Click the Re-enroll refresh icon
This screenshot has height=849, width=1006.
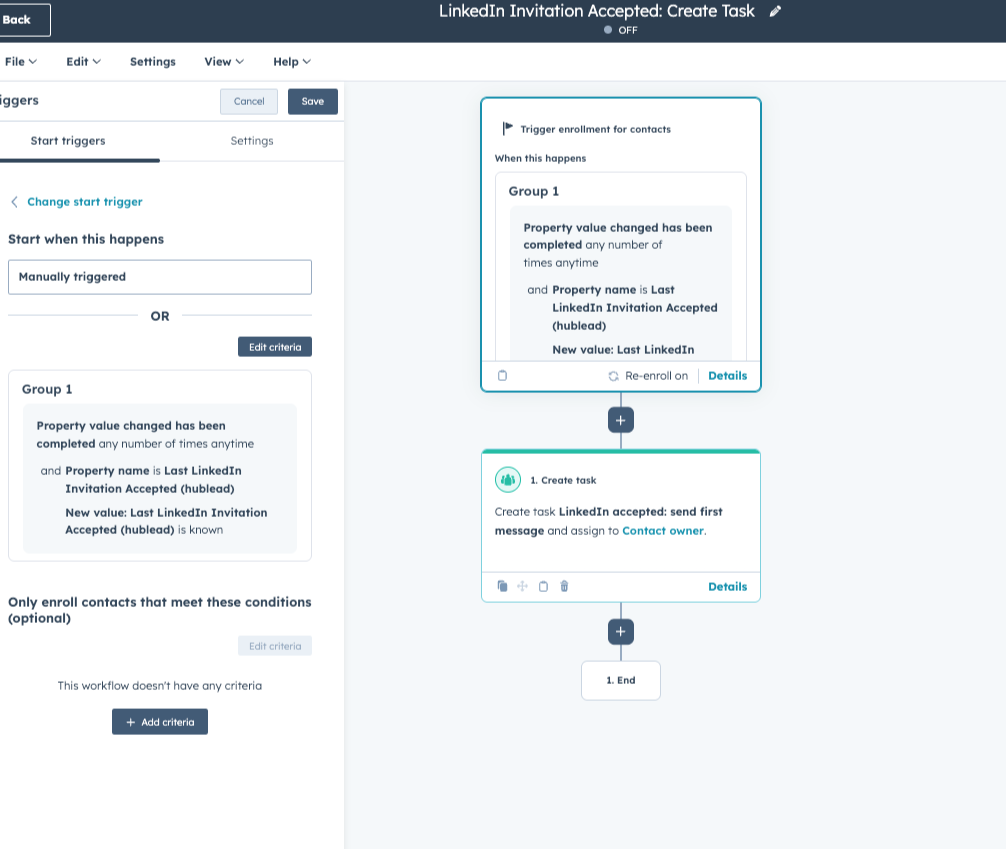pos(613,376)
